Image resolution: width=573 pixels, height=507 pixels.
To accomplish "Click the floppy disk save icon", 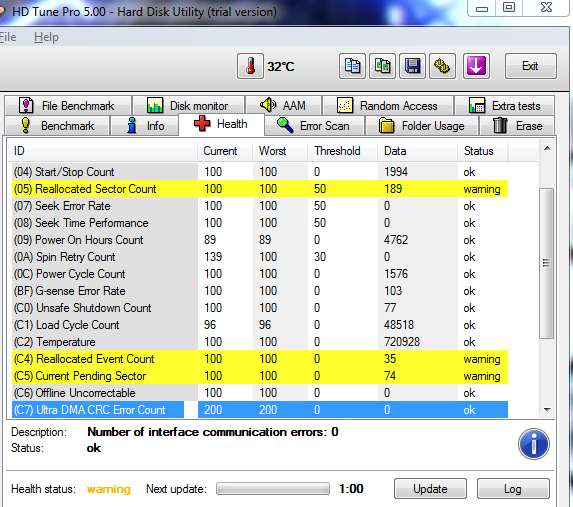I will click(x=413, y=66).
